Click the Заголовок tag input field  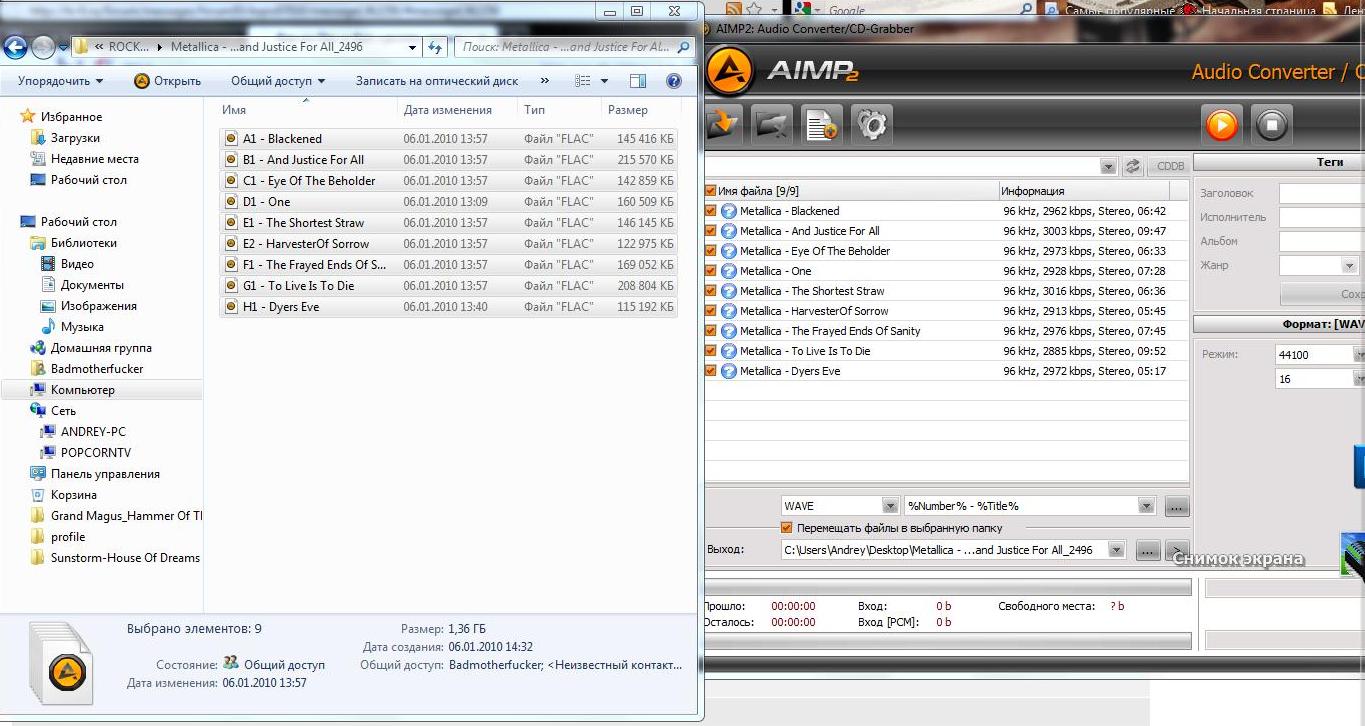1320,193
